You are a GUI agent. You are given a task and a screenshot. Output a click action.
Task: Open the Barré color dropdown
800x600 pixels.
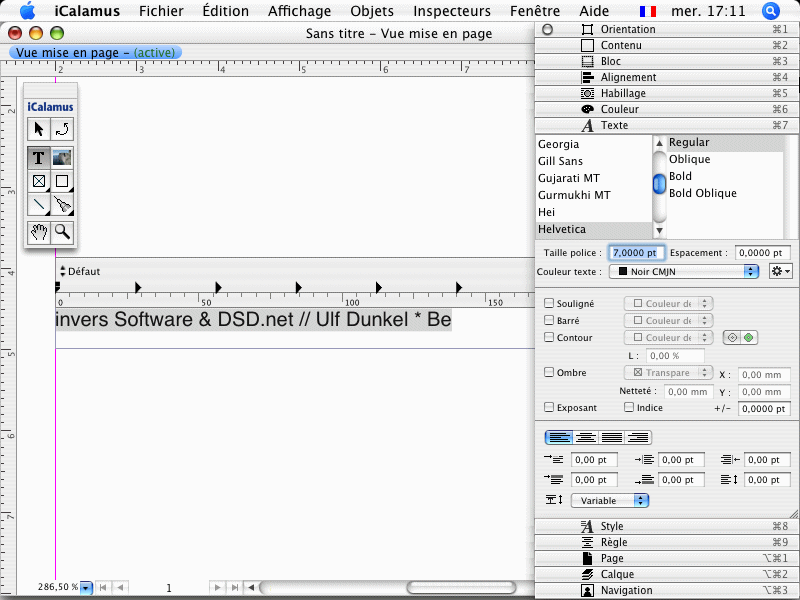click(x=668, y=320)
